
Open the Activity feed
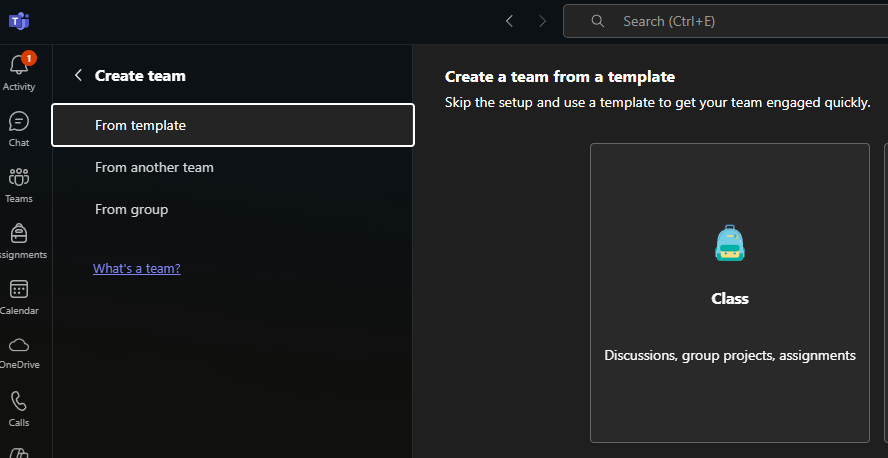(x=18, y=72)
